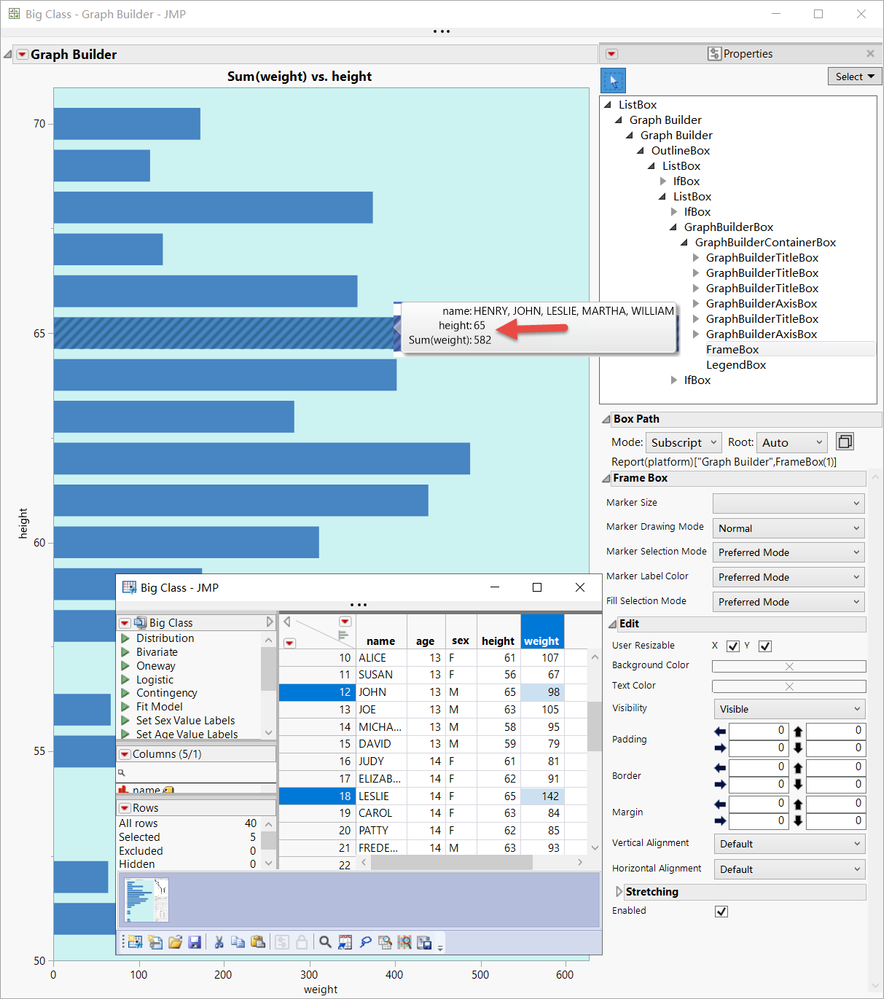Open Marker Label Color dropdown
Viewport: 884px width, 999px height.
click(x=788, y=577)
